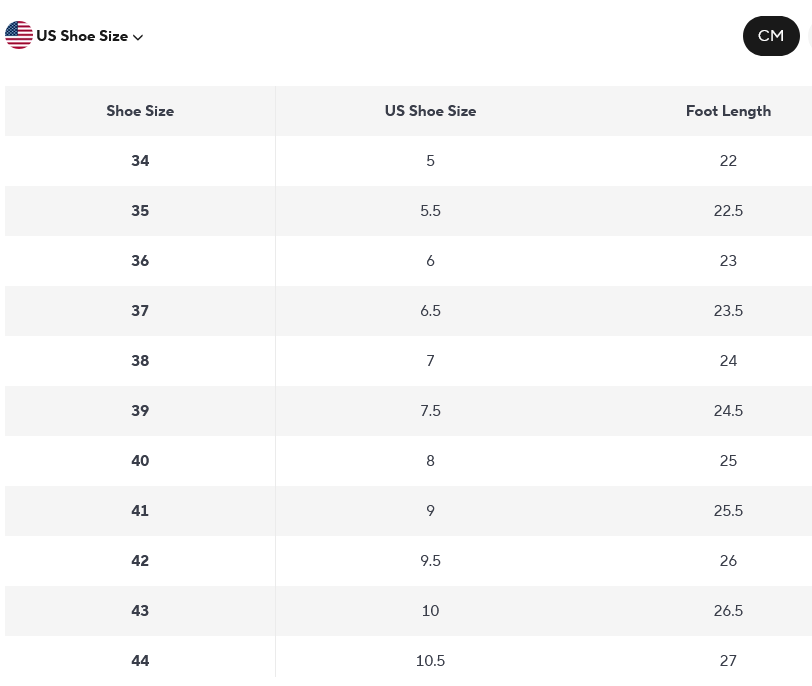Click the US Shoe Size column header
812x686 pixels.
(x=430, y=111)
